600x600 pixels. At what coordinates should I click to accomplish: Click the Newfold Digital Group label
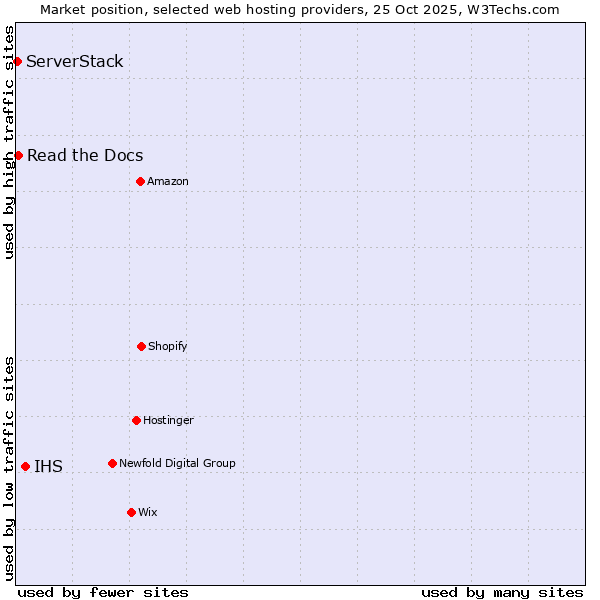(177, 463)
